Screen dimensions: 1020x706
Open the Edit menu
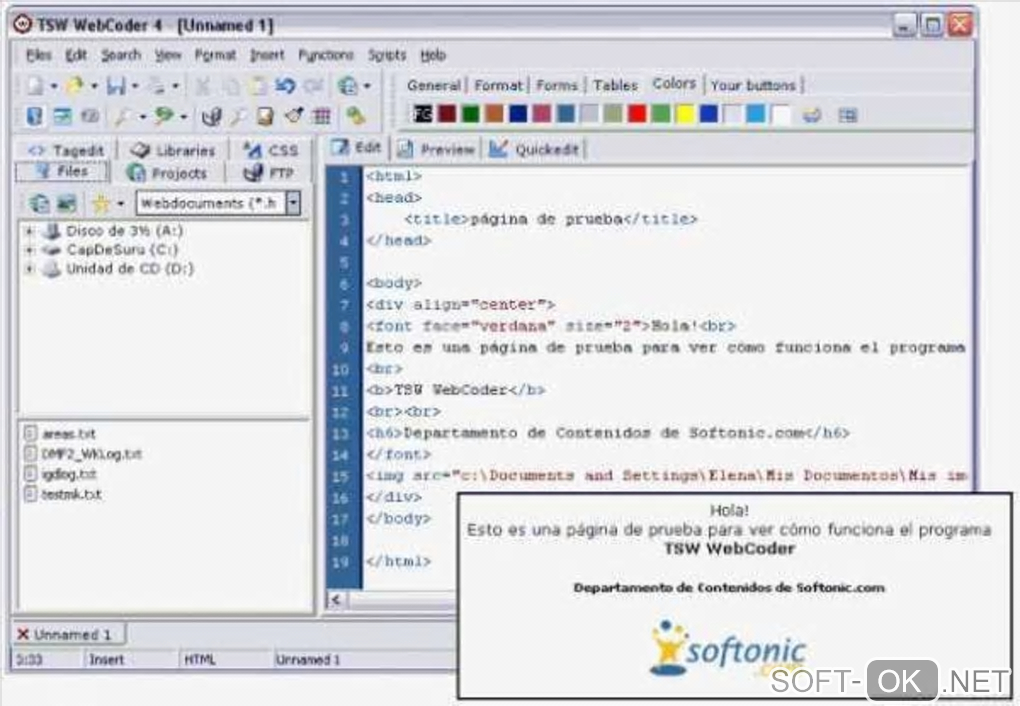point(76,55)
